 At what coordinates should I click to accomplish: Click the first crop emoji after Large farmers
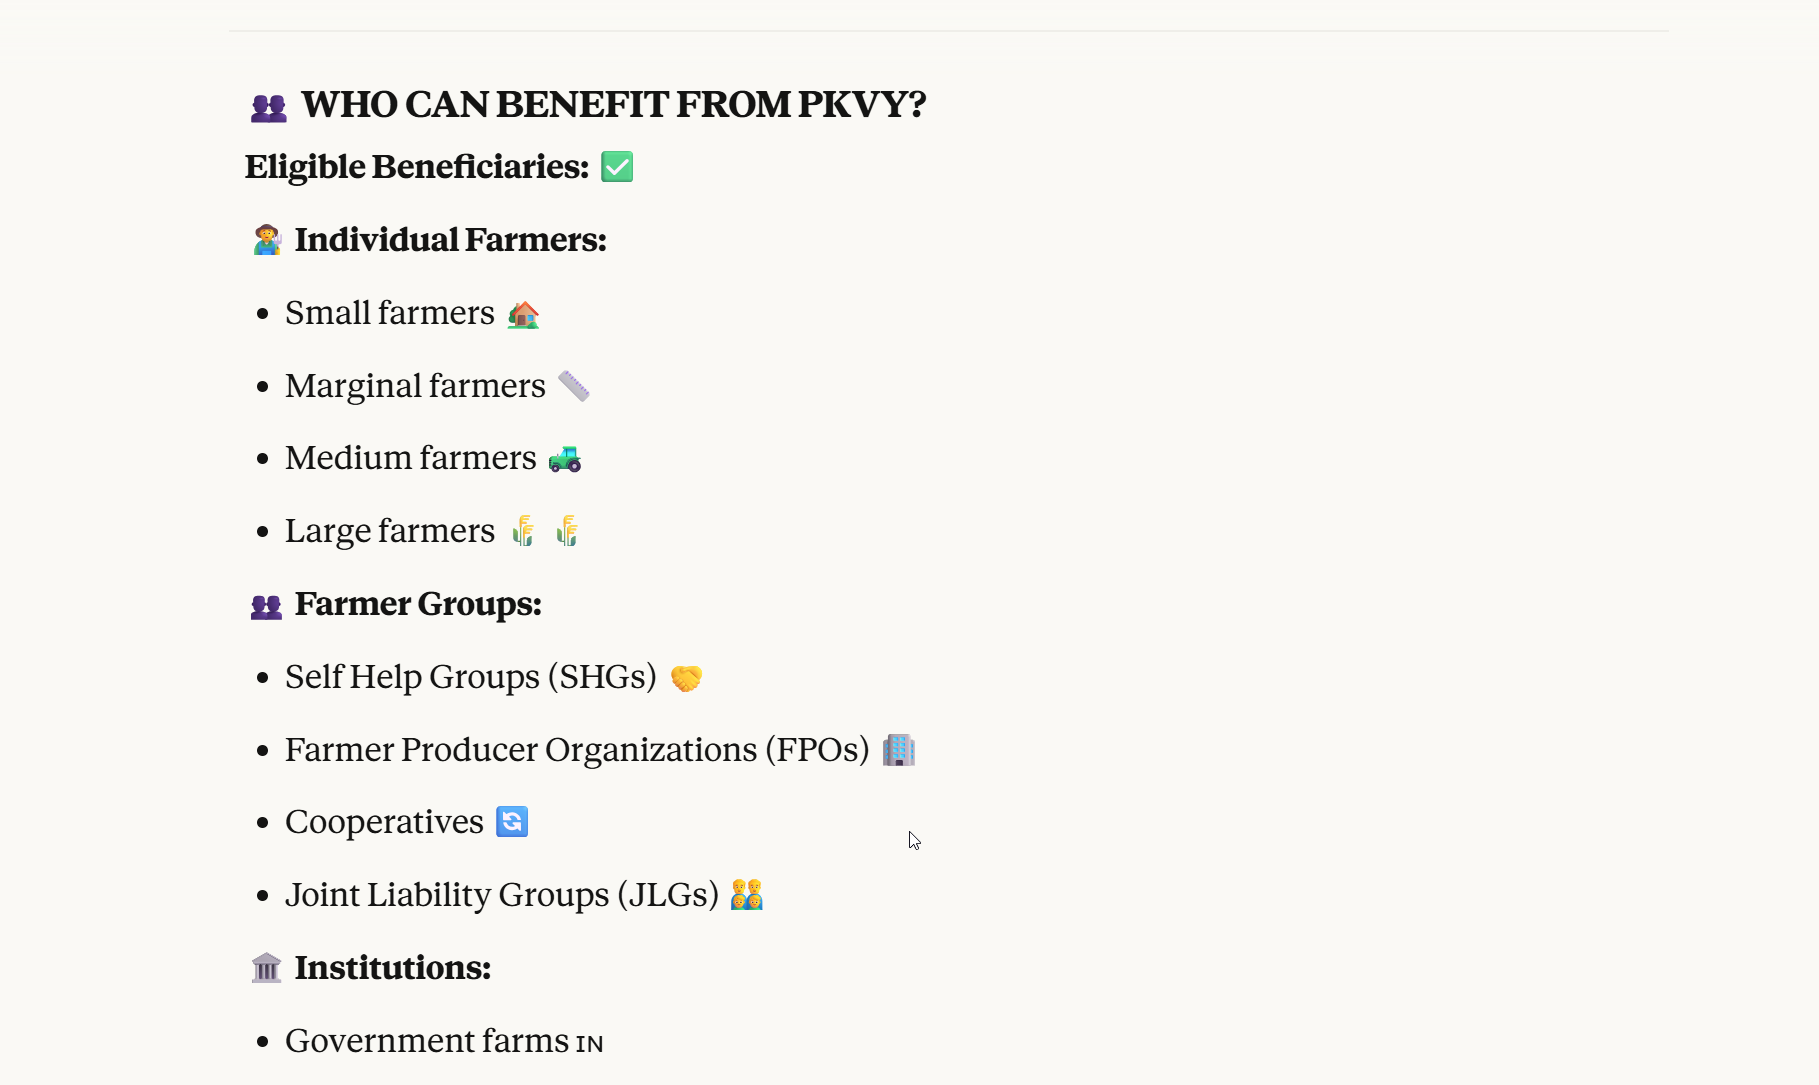(x=523, y=531)
